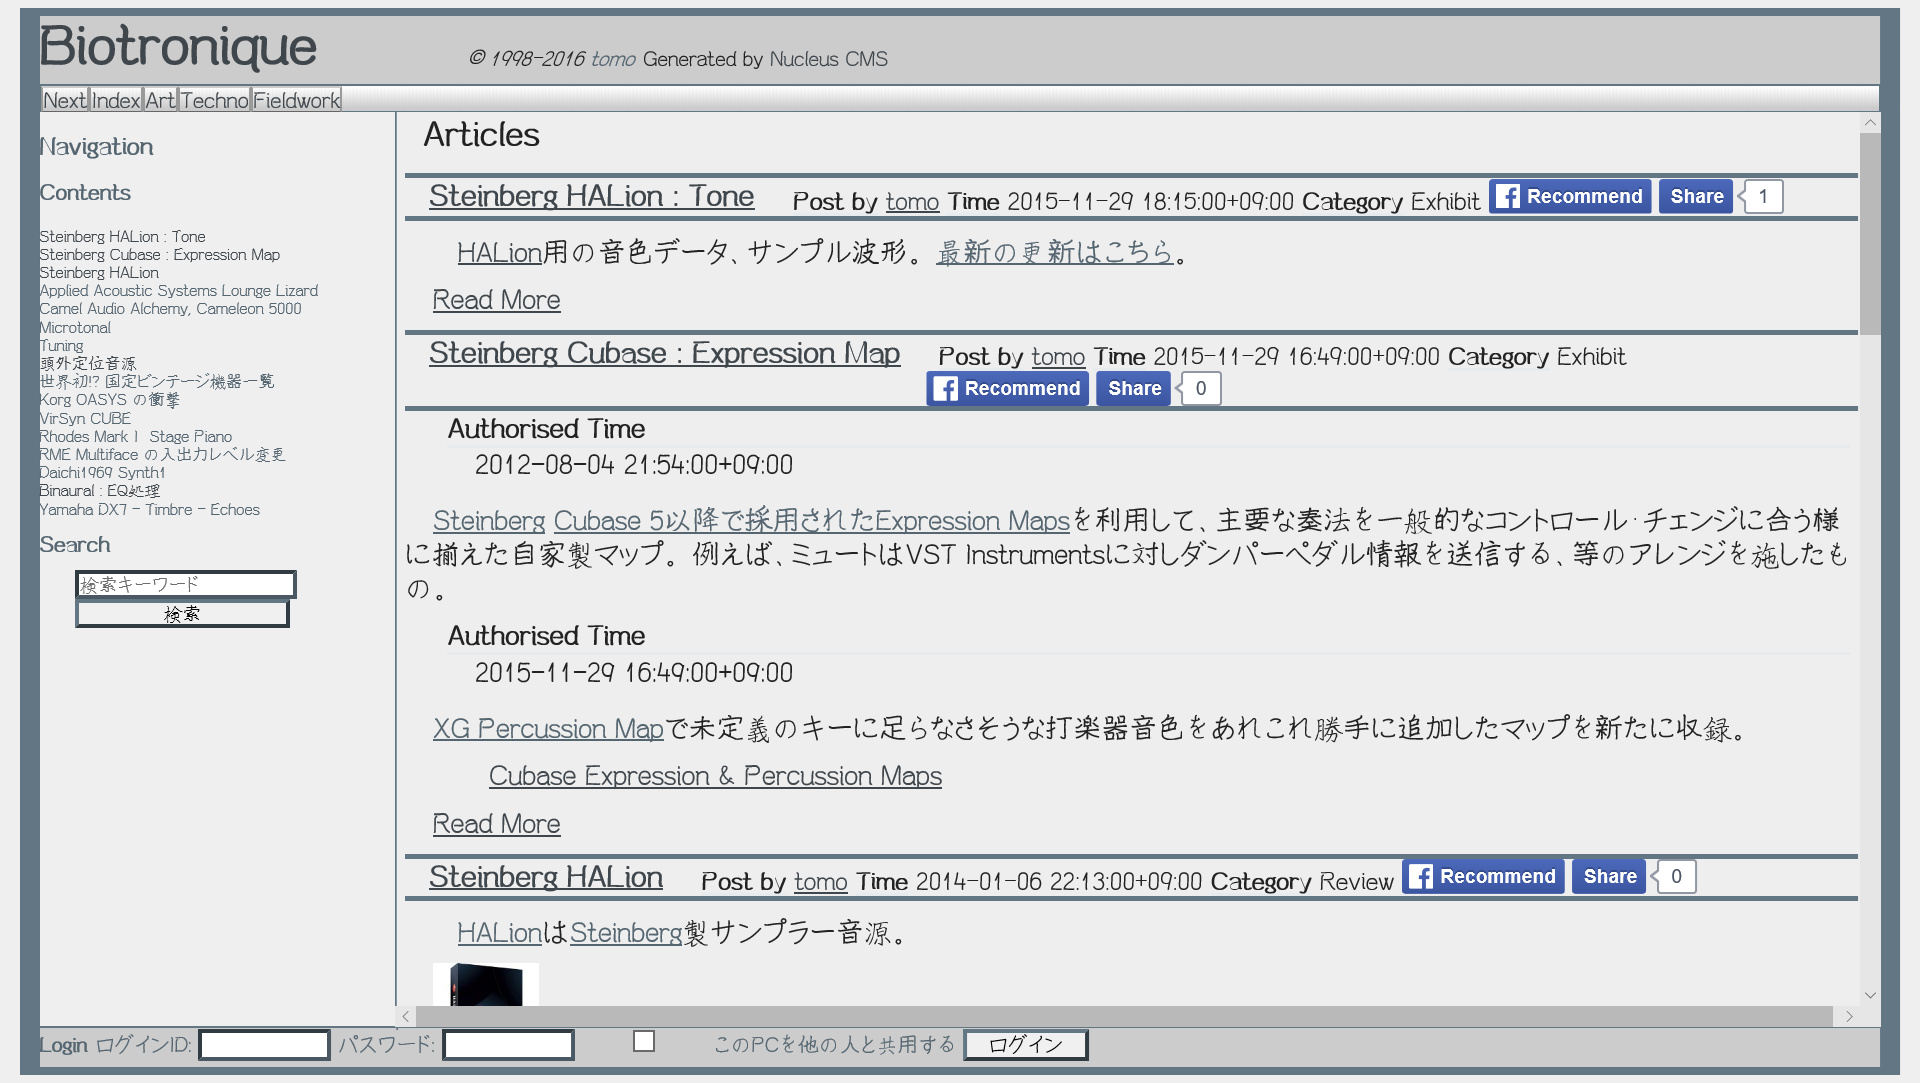This screenshot has width=1920, height=1083.
Task: Click Facebook Recommend for Steinberg HALion review
Action: click(1482, 876)
